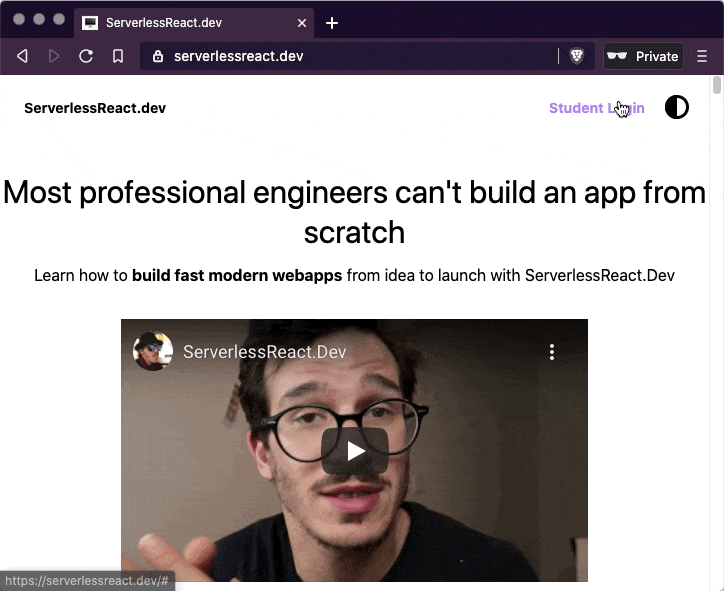This screenshot has width=724, height=591.
Task: Reload the page with the refresh icon
Action: click(86, 56)
